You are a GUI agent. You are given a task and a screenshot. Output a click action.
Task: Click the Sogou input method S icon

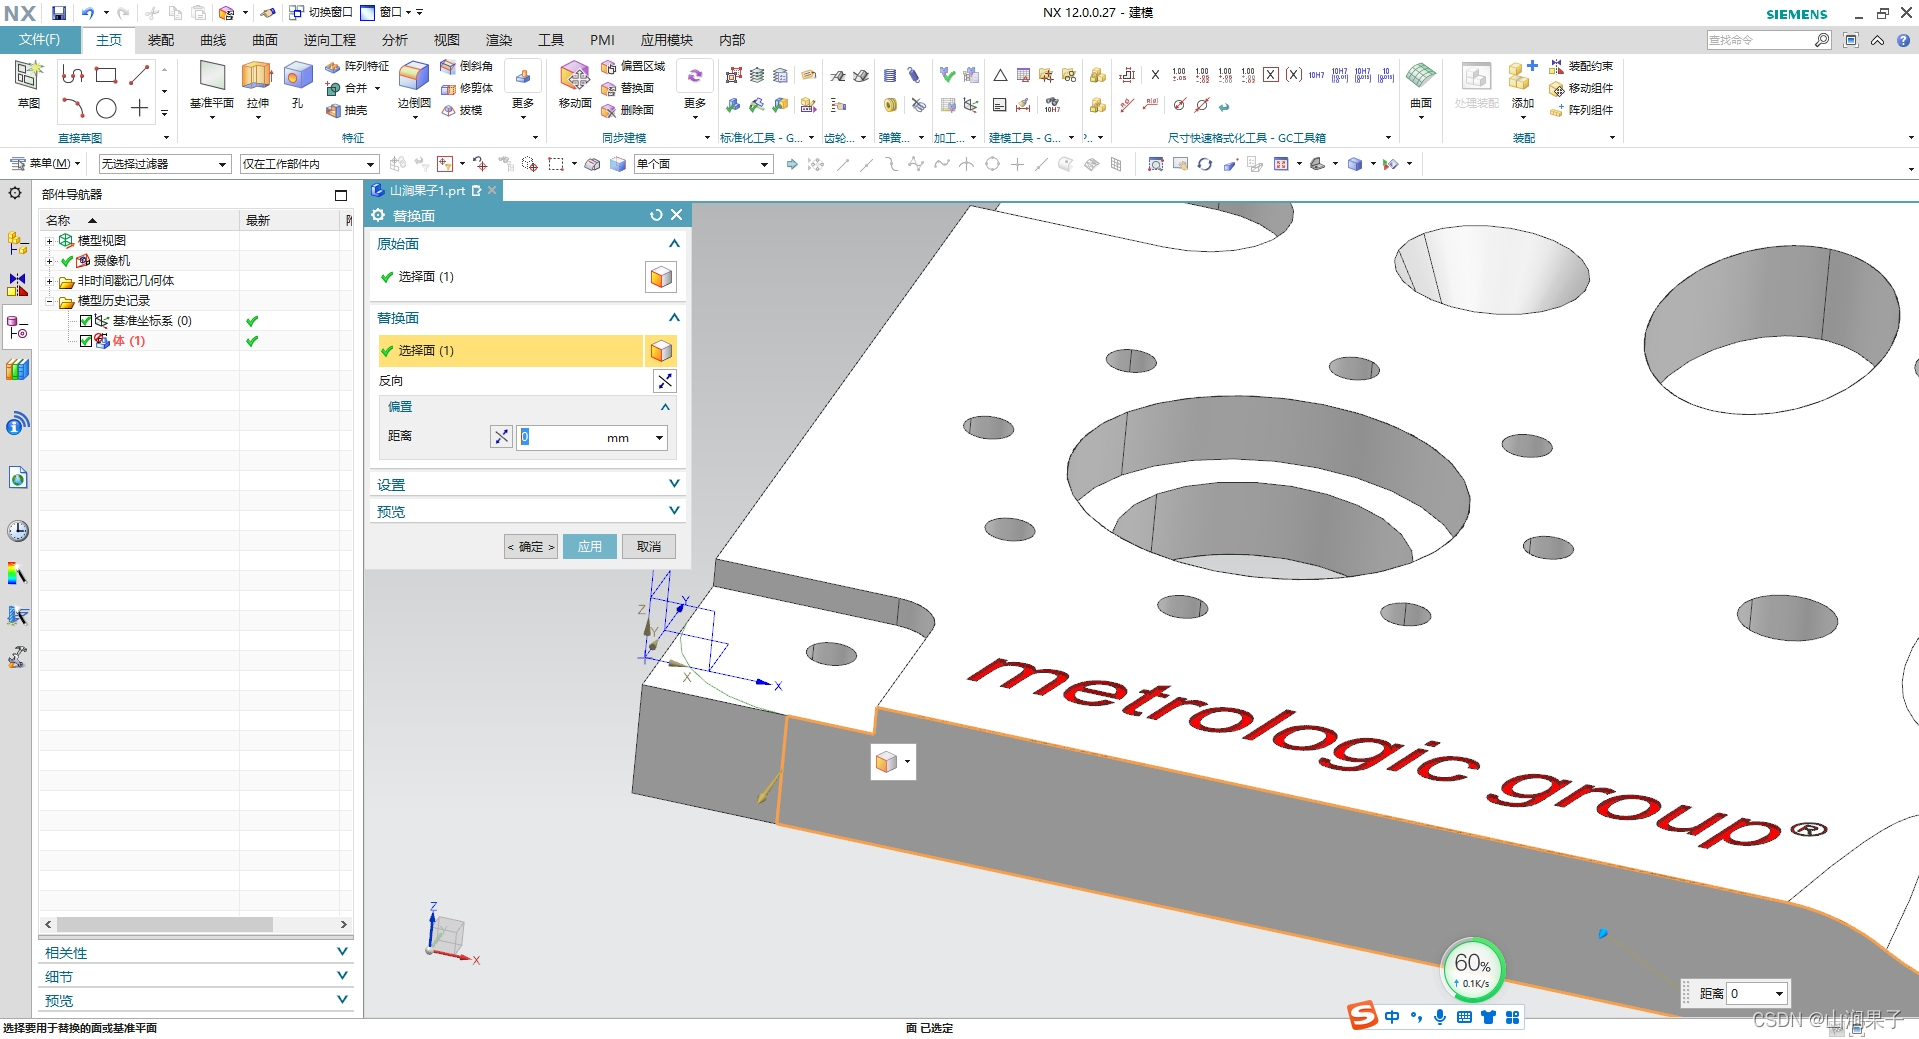click(1362, 1016)
